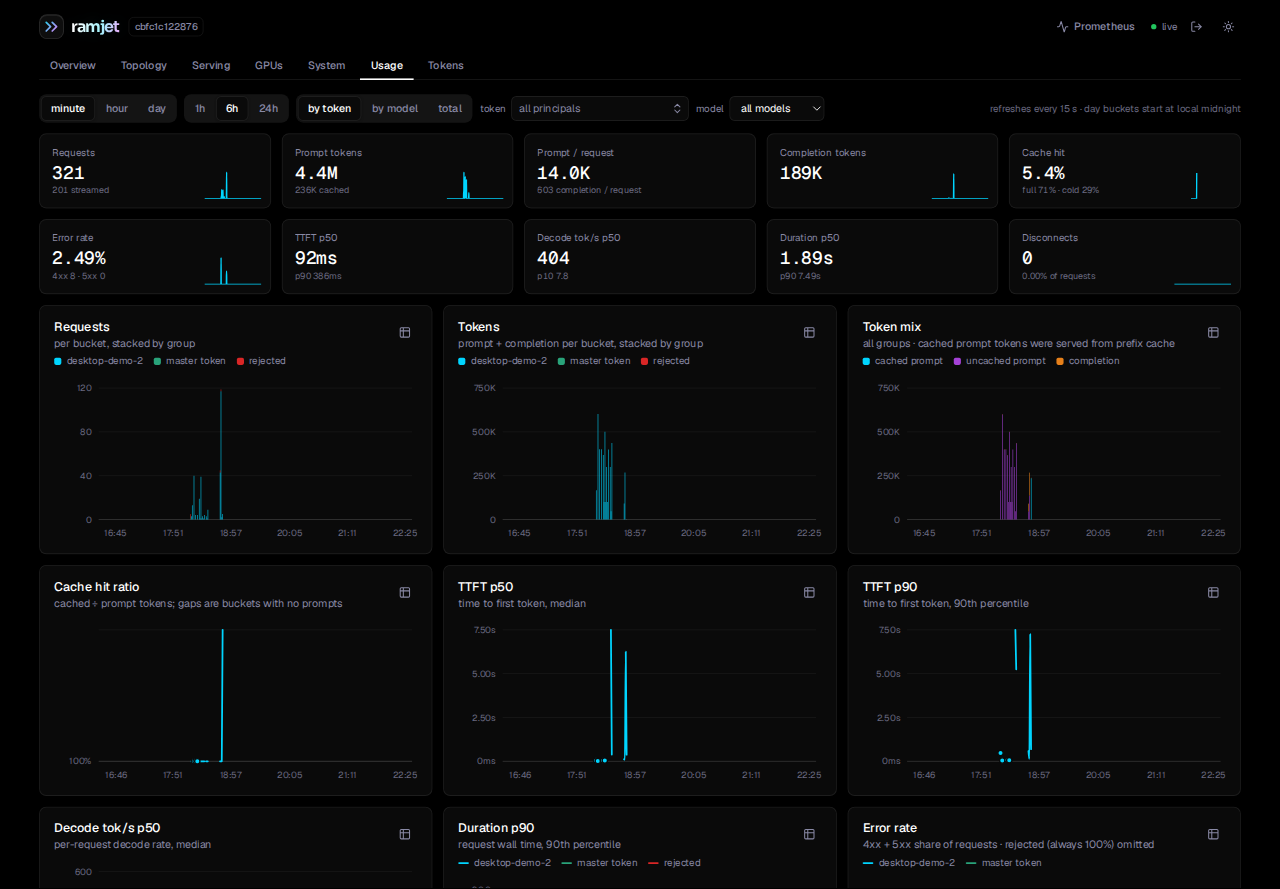This screenshot has width=1280, height=889.
Task: Open table view for Requests chart
Action: pos(405,332)
